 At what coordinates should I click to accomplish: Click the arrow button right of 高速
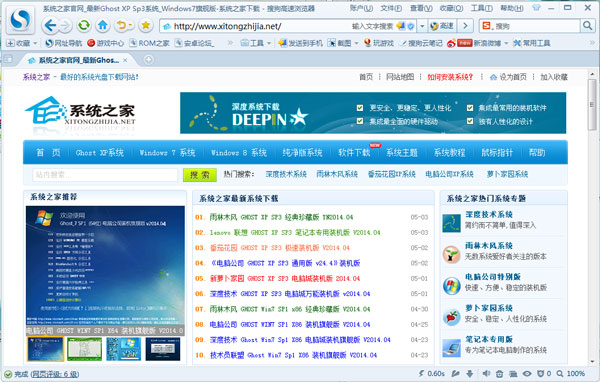pos(465,26)
